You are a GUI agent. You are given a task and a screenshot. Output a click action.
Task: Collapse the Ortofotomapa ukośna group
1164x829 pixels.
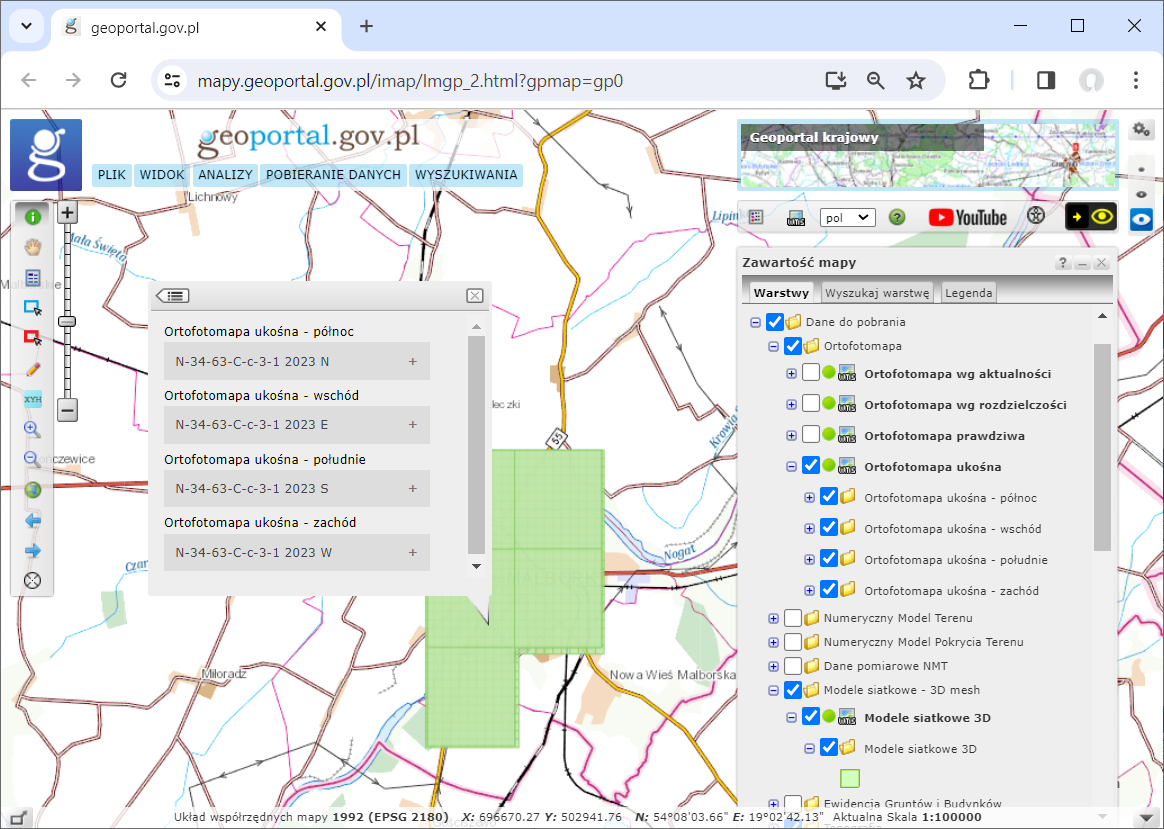click(791, 466)
